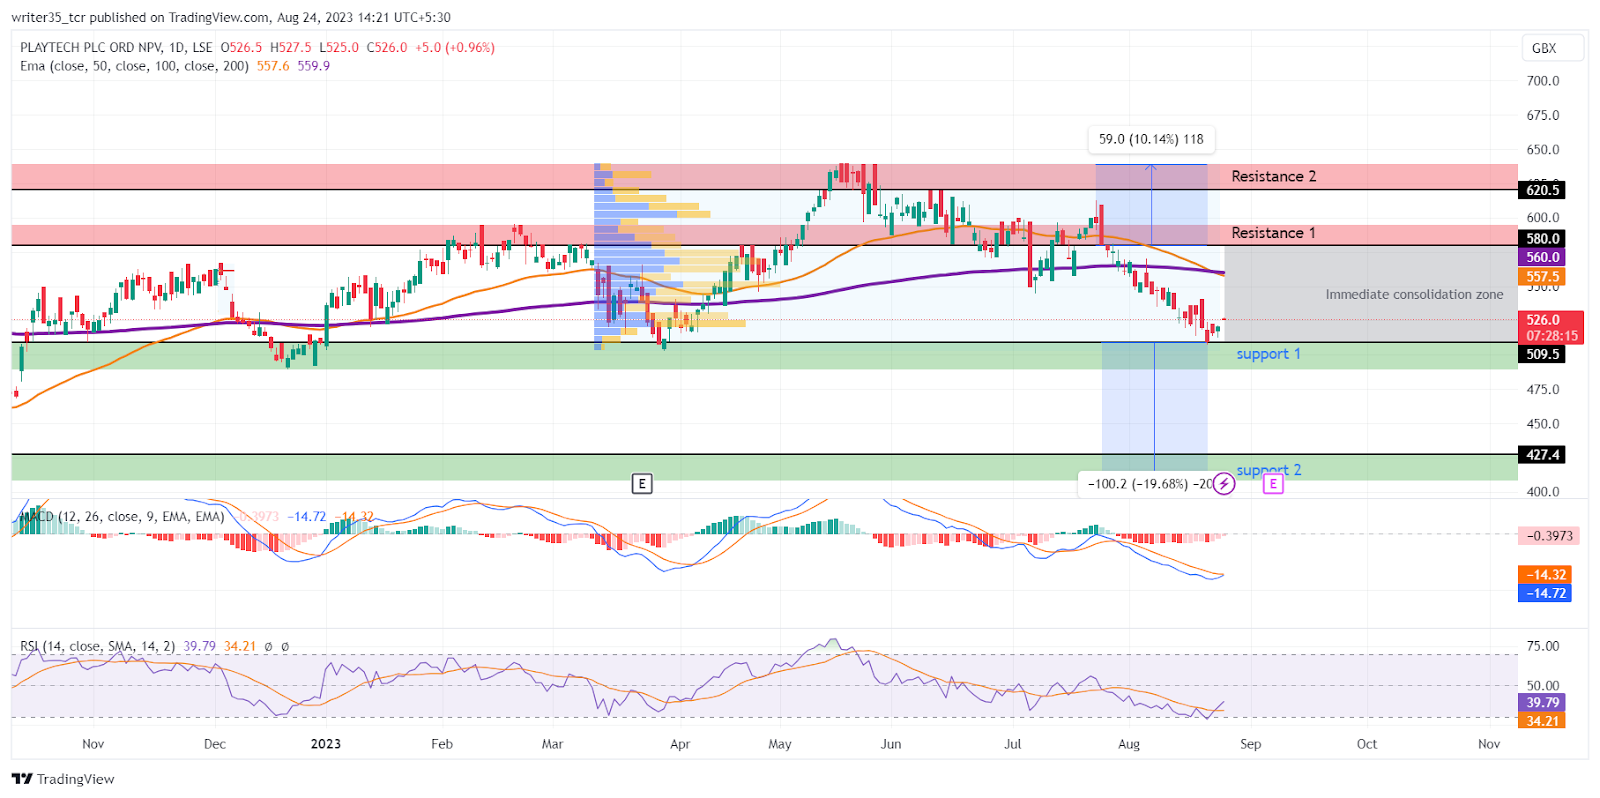Click the 75.00 level on the RSI scale
Screen dimensions: 1600x798
pyautogui.click(x=1543, y=646)
